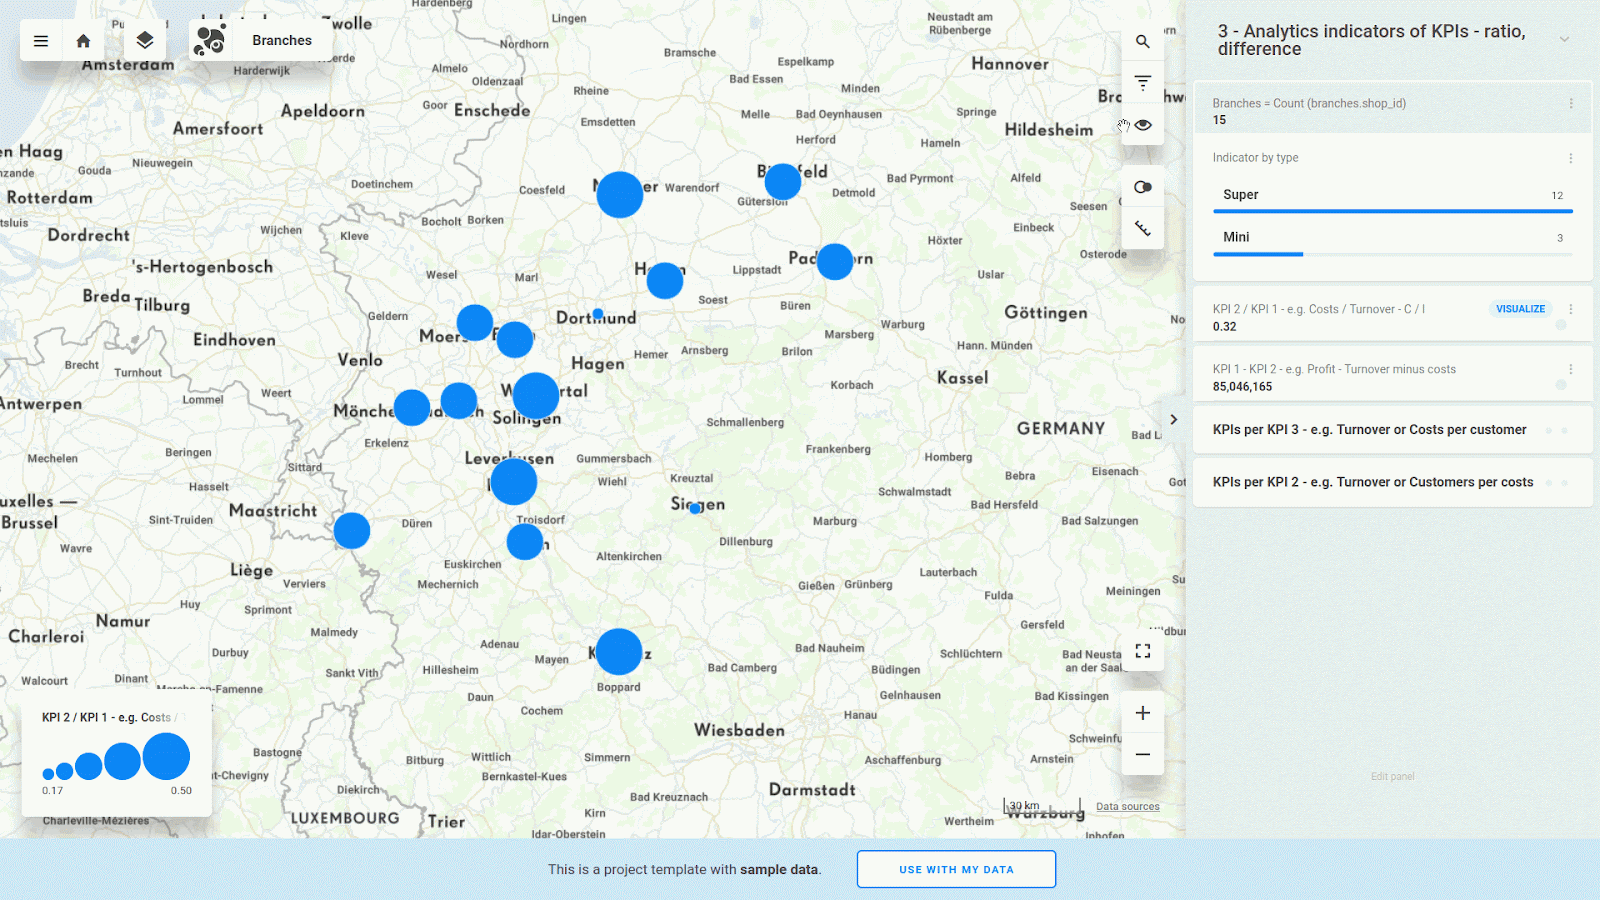Toggle the compare switch on map toolbar

[1142, 187]
